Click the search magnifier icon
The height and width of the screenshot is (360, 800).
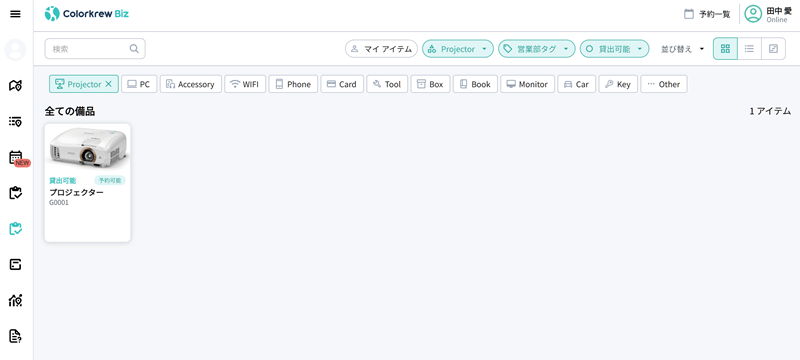click(x=134, y=49)
